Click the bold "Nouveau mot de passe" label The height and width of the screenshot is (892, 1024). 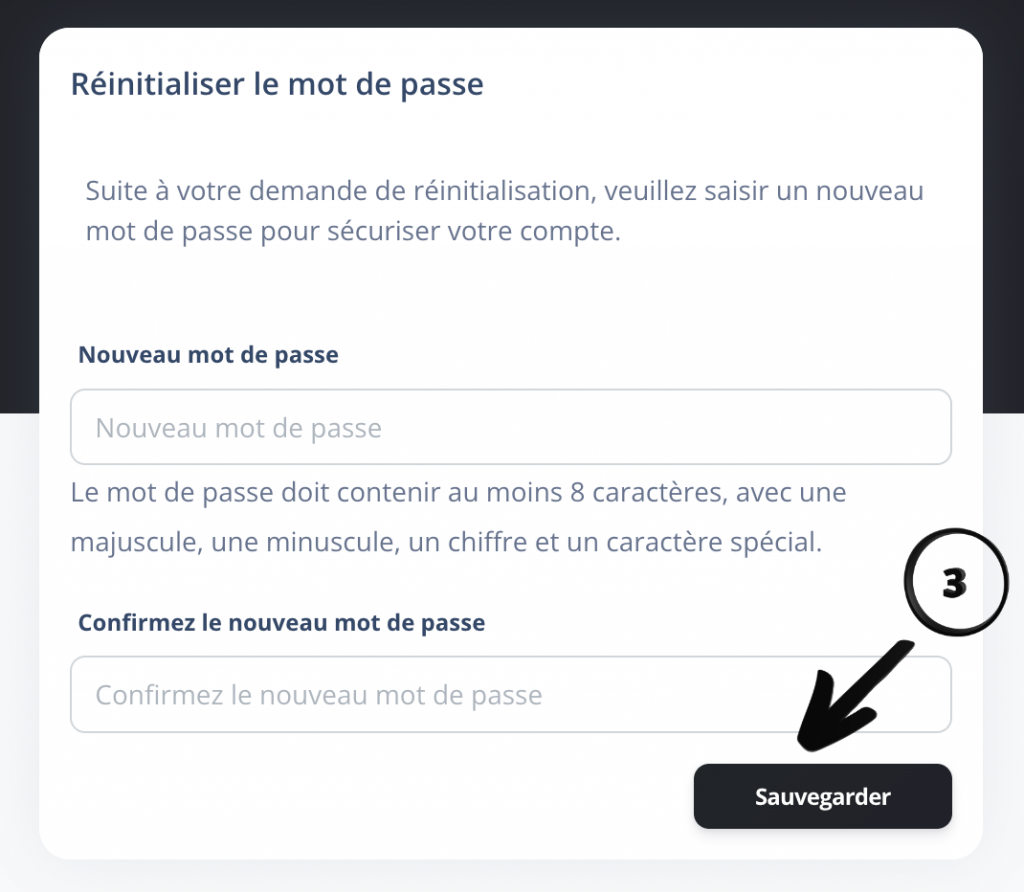[208, 355]
